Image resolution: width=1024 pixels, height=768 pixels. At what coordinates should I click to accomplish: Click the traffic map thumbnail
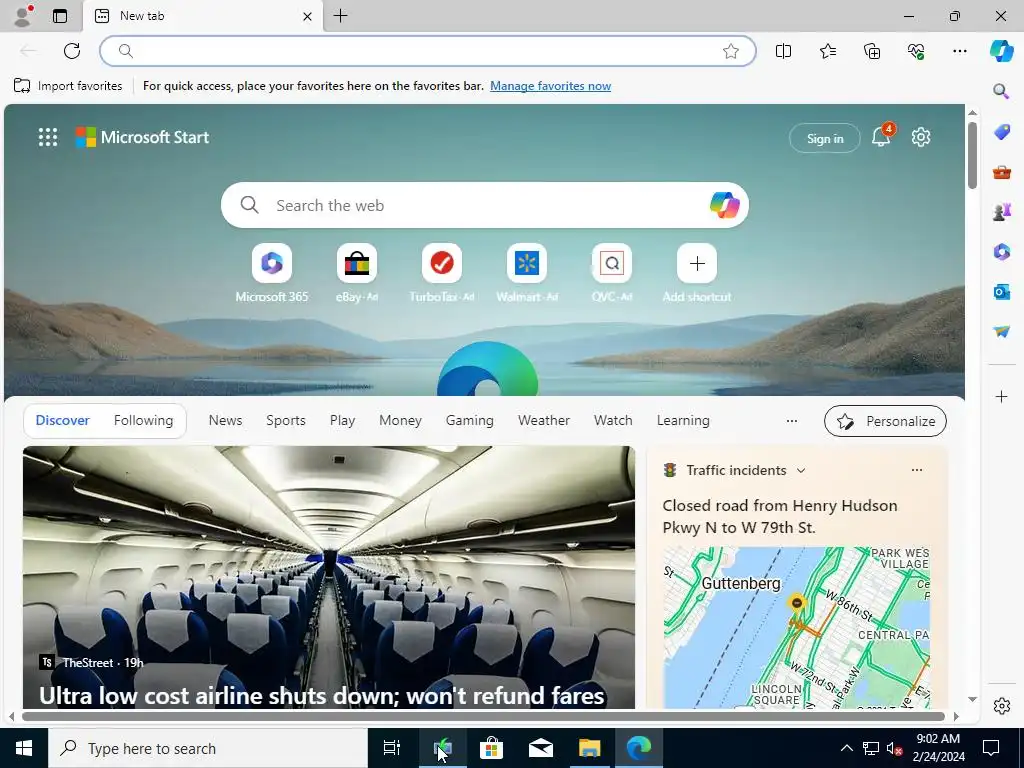(x=797, y=627)
